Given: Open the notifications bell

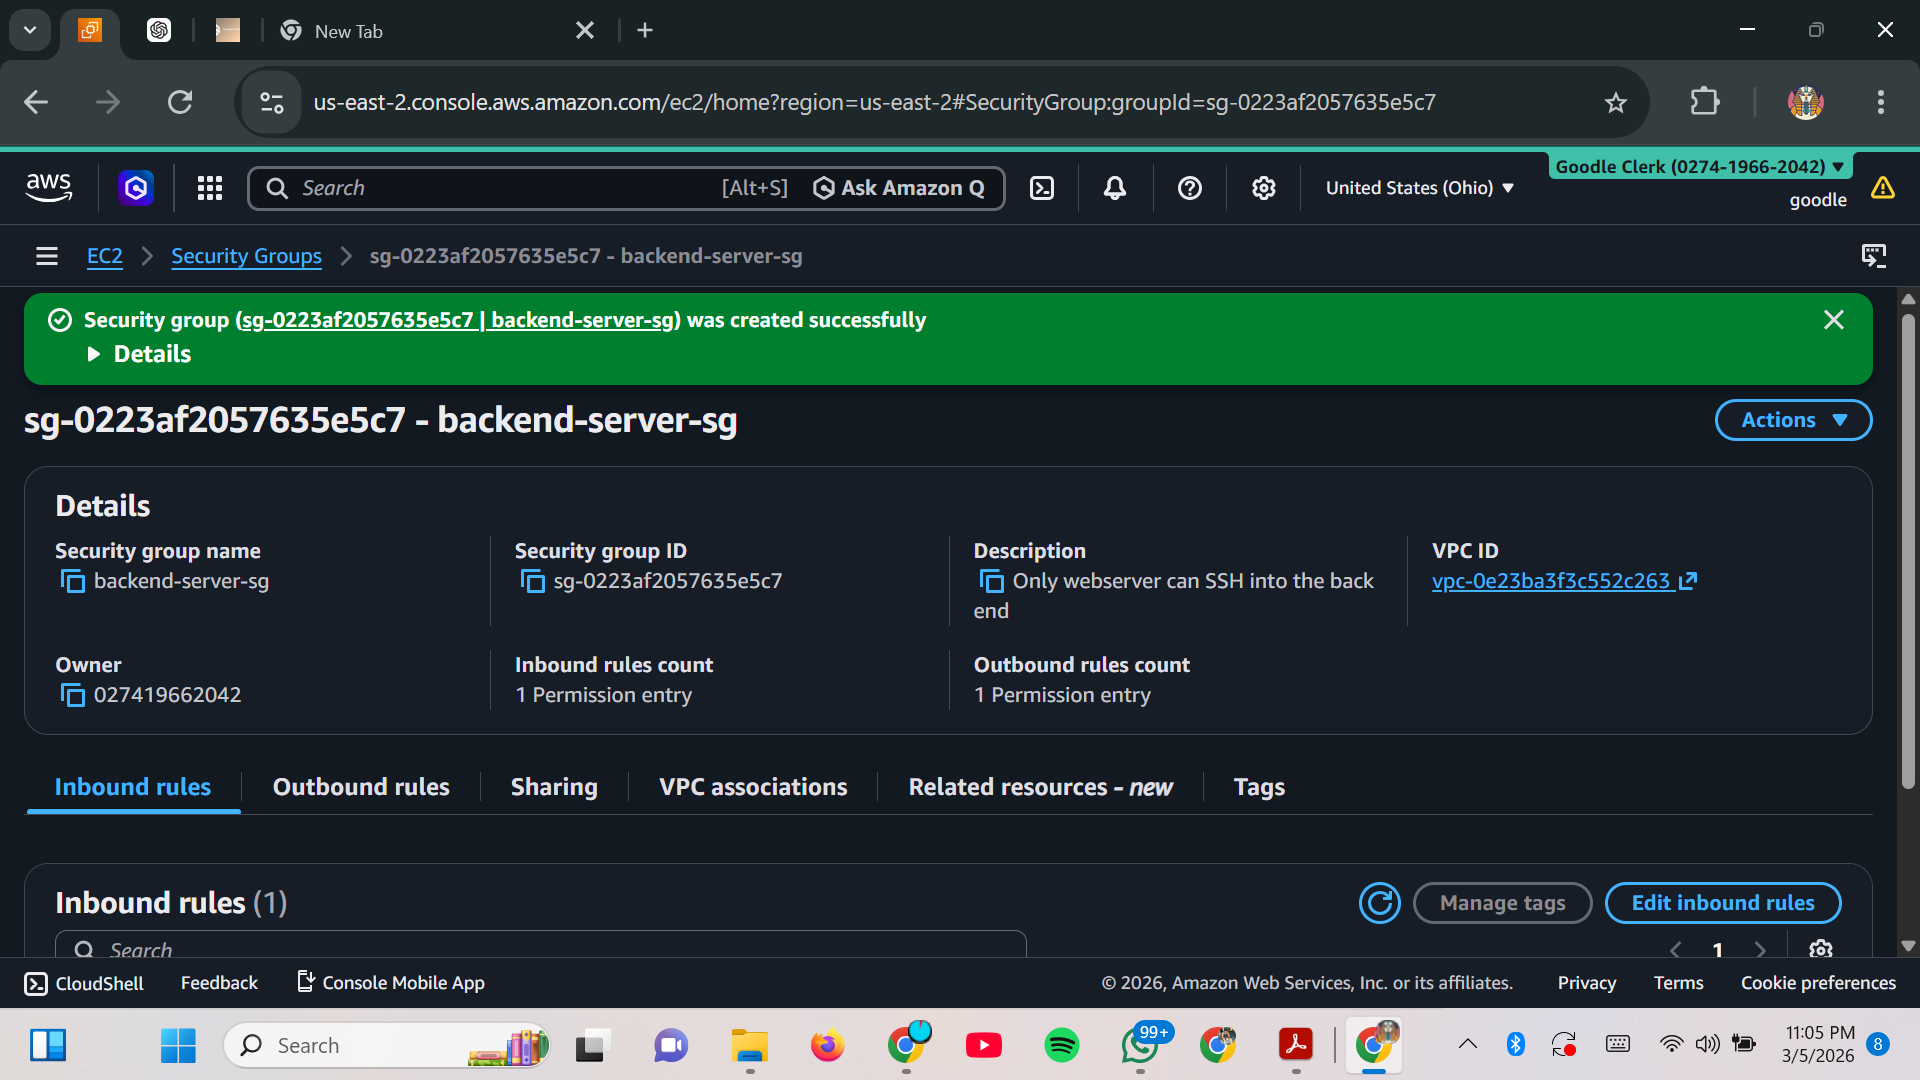Looking at the screenshot, I should [x=1115, y=188].
